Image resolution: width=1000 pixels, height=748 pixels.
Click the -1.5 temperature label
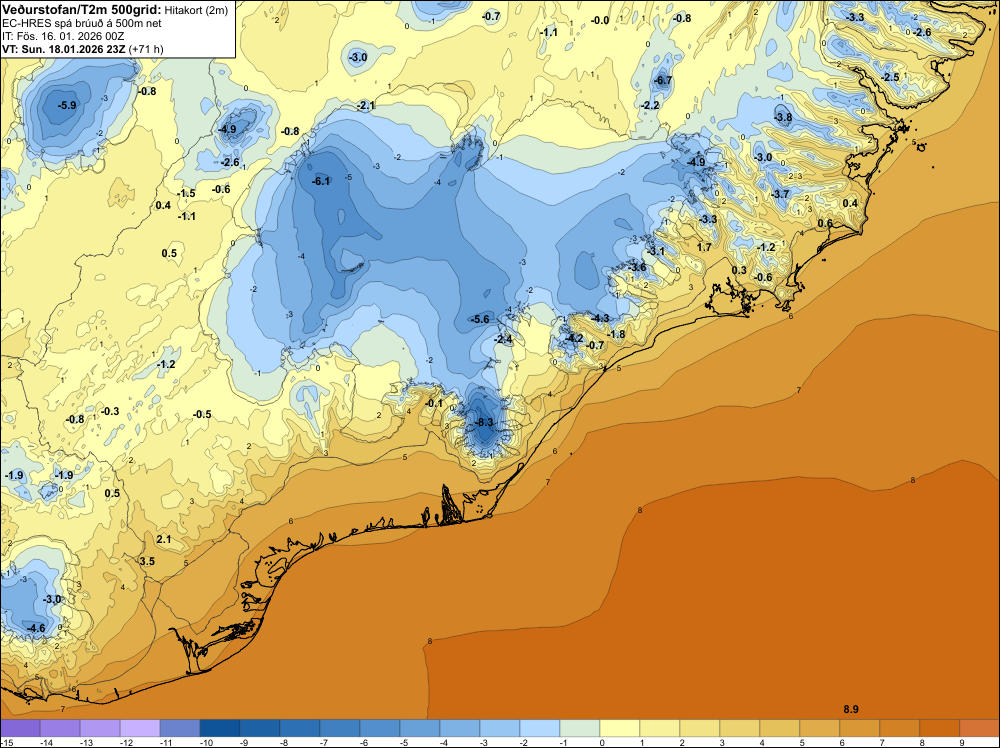click(186, 193)
